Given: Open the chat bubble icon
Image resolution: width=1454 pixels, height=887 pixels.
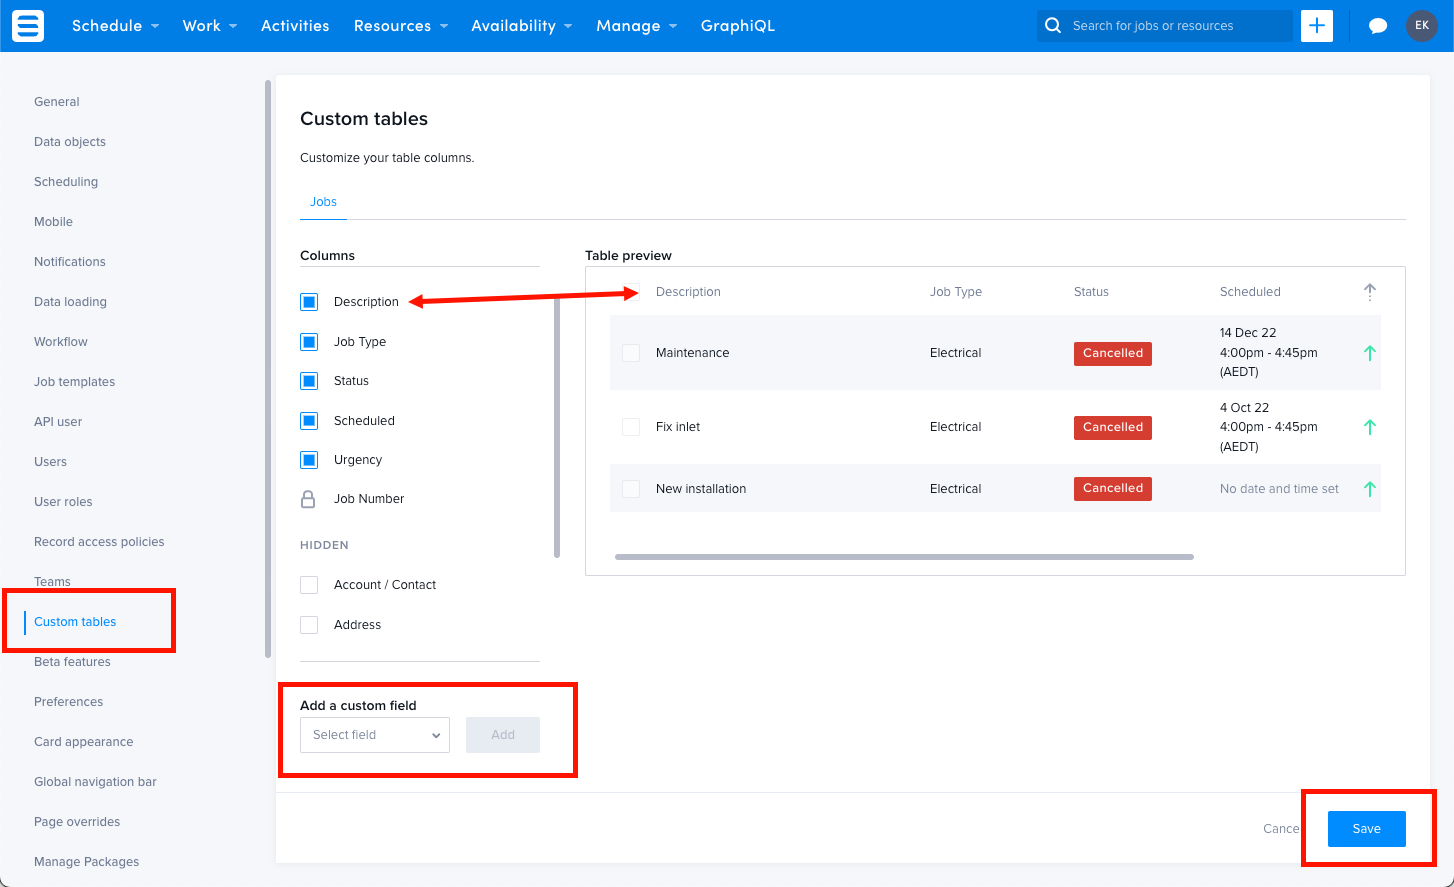Looking at the screenshot, I should (1378, 25).
